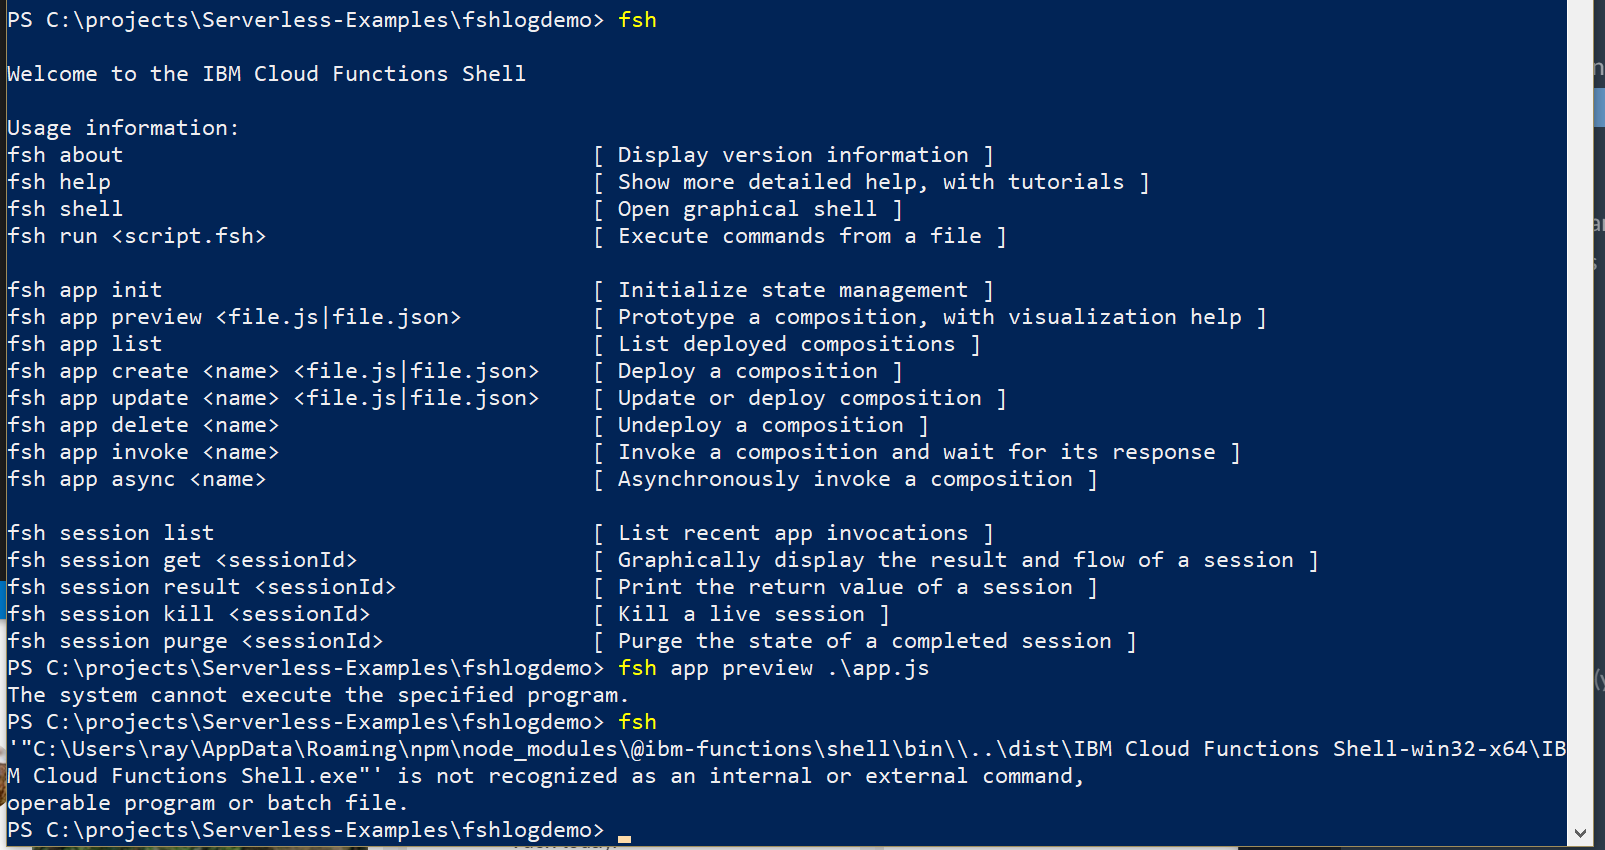Viewport: 1605px width, 850px height.
Task: Click 'fsh app delete <name>' command
Action: [x=143, y=425]
